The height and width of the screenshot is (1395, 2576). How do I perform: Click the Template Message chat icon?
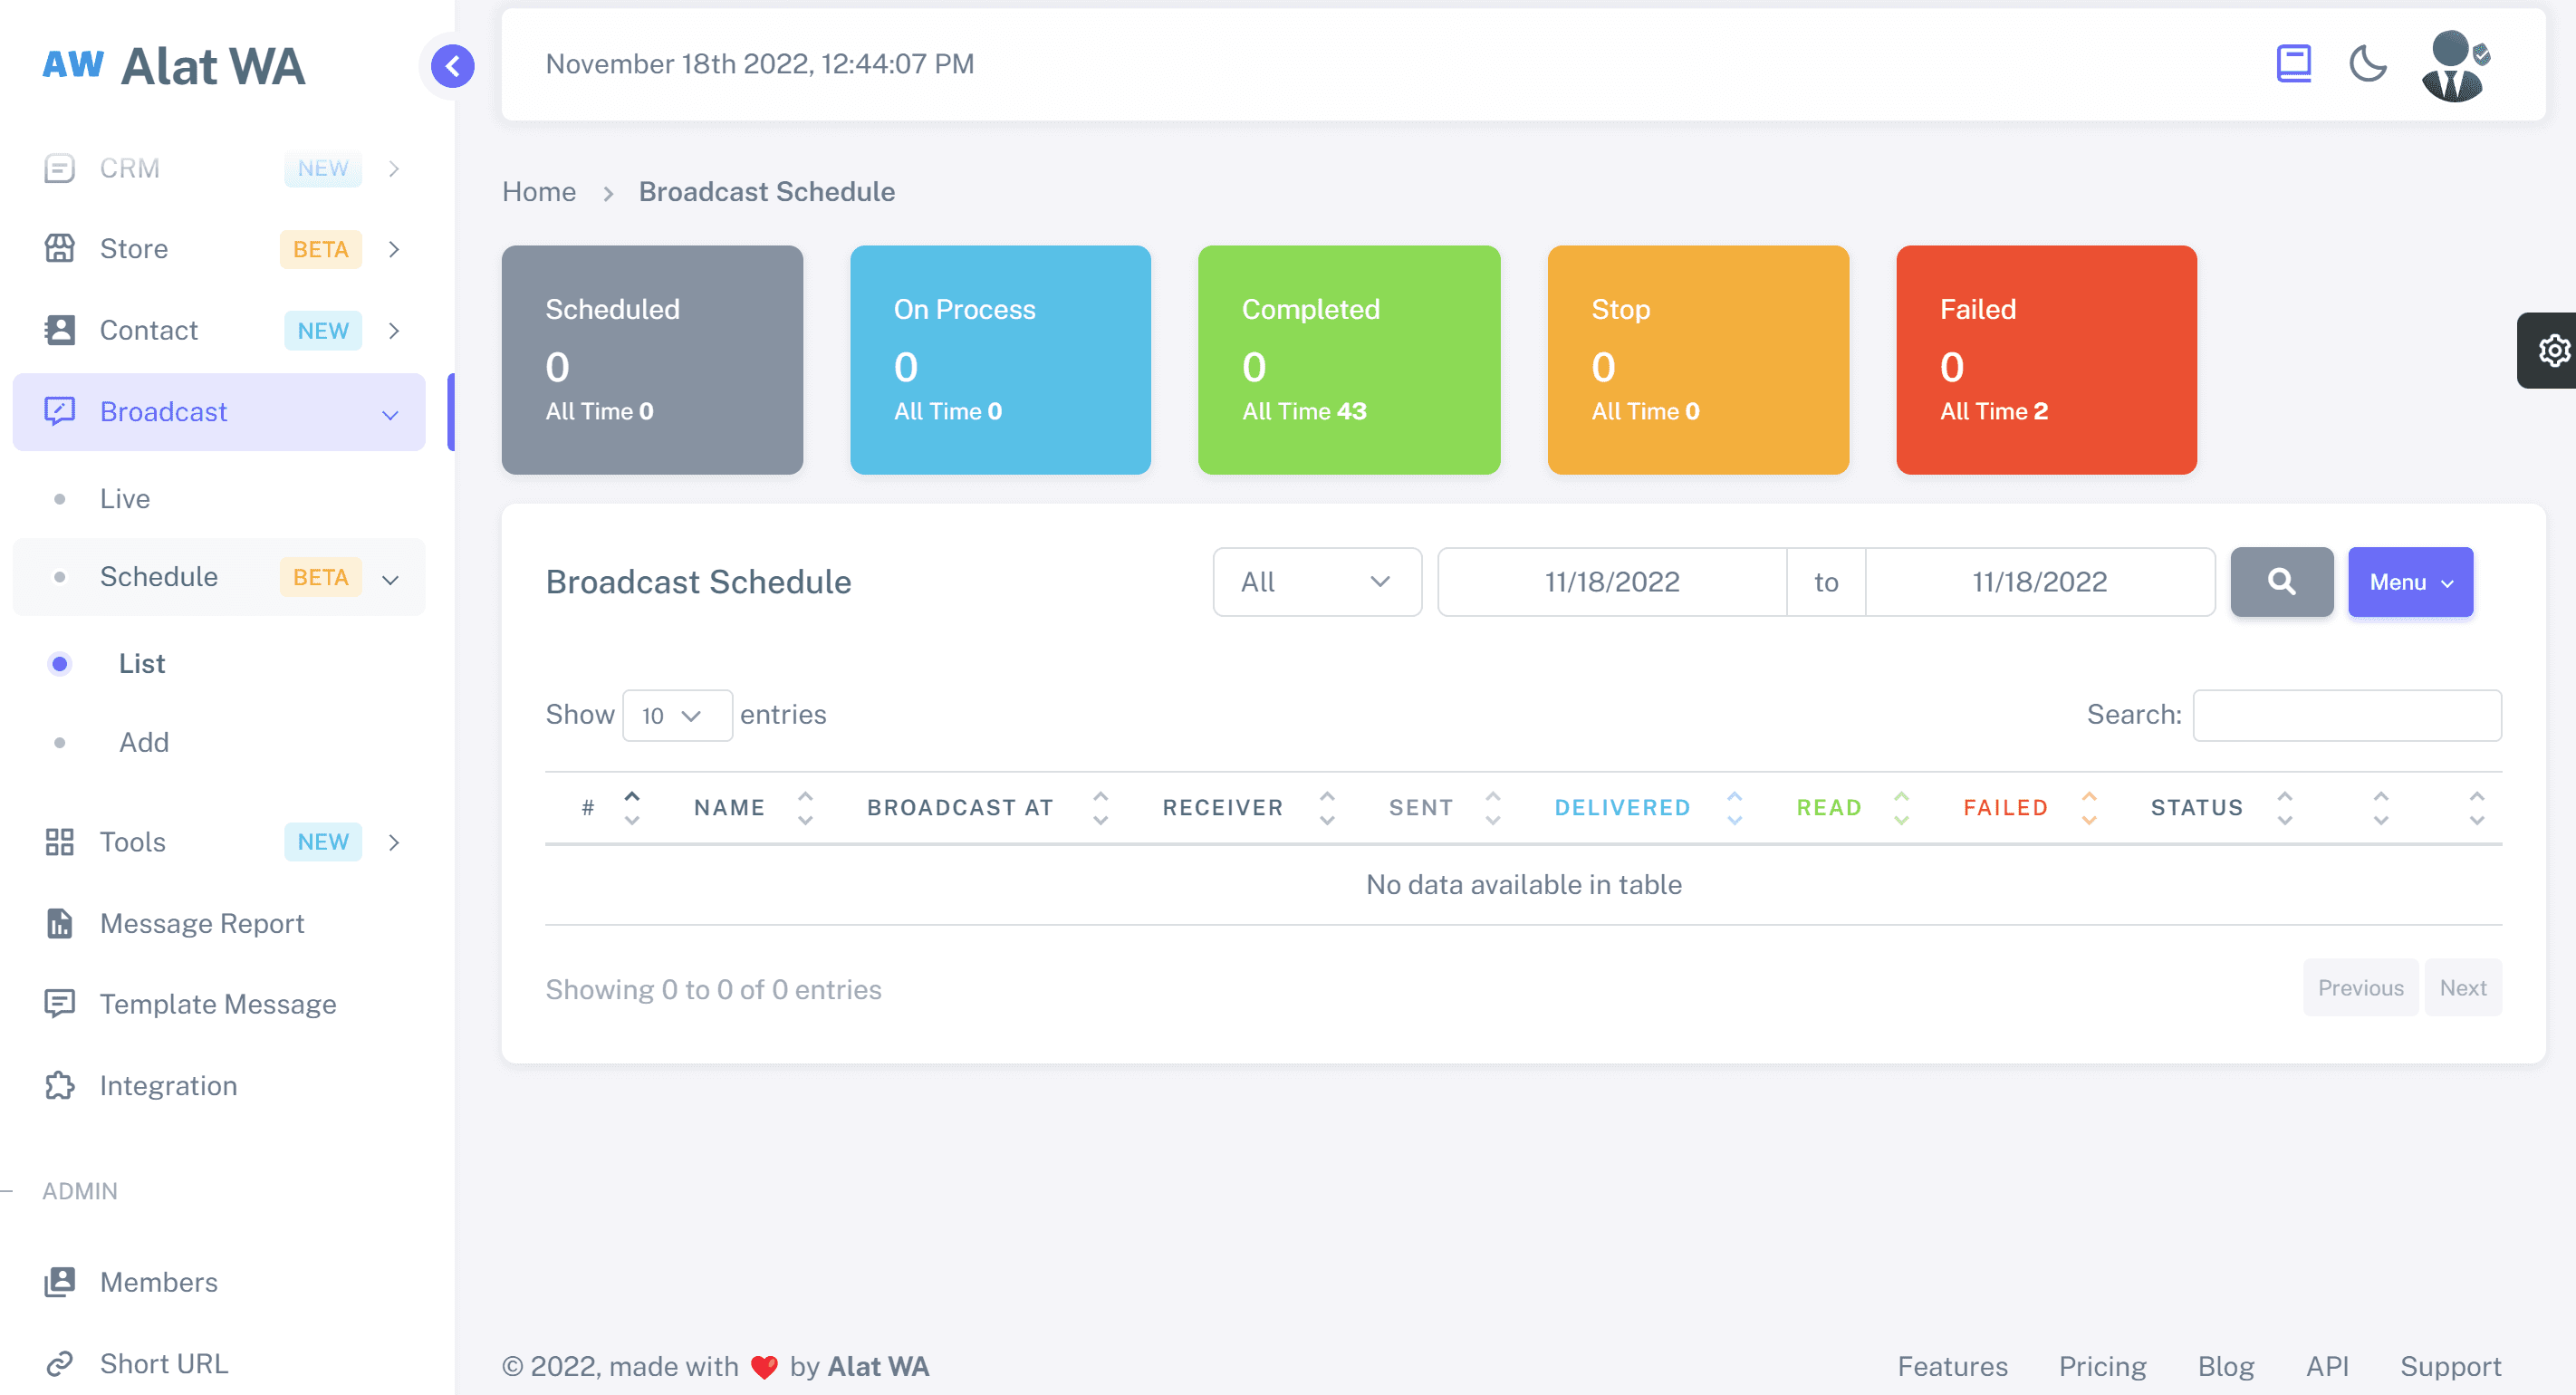59,1003
